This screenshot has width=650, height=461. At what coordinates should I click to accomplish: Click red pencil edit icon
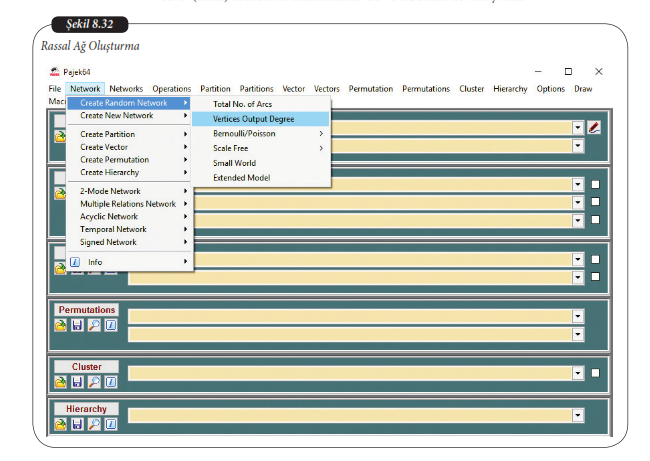[594, 127]
